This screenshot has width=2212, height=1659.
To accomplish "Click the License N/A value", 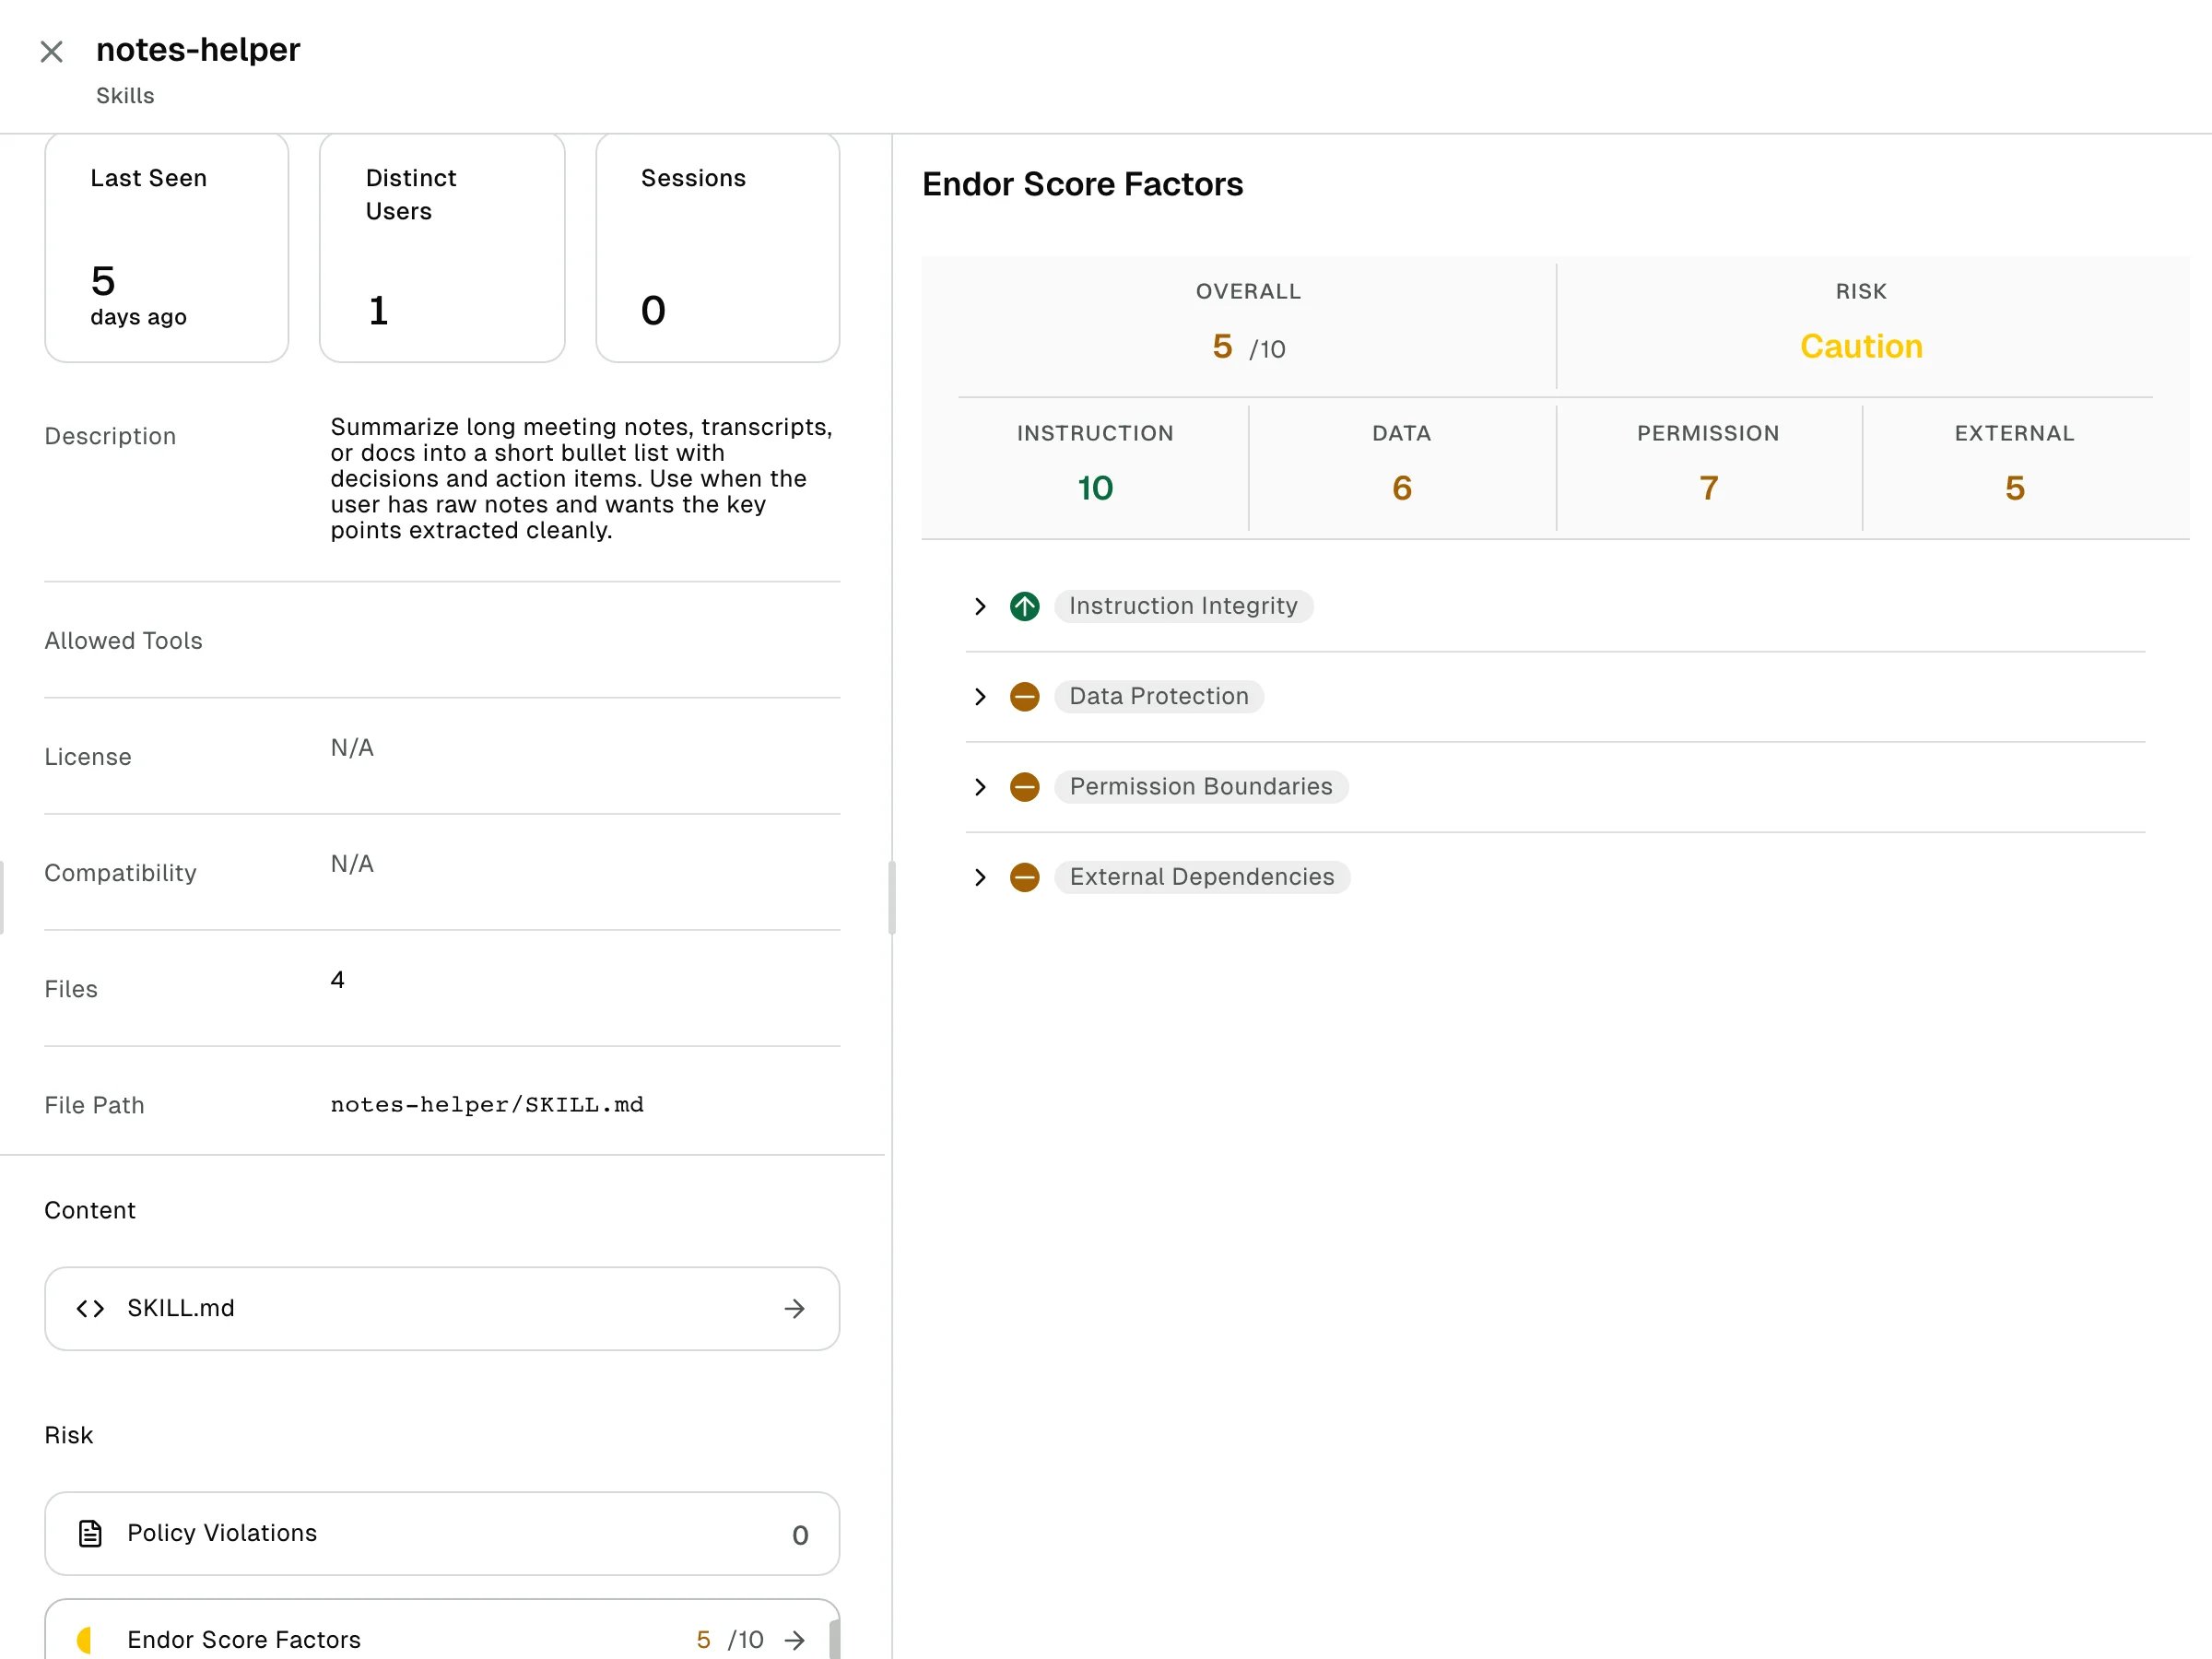I will click(352, 748).
